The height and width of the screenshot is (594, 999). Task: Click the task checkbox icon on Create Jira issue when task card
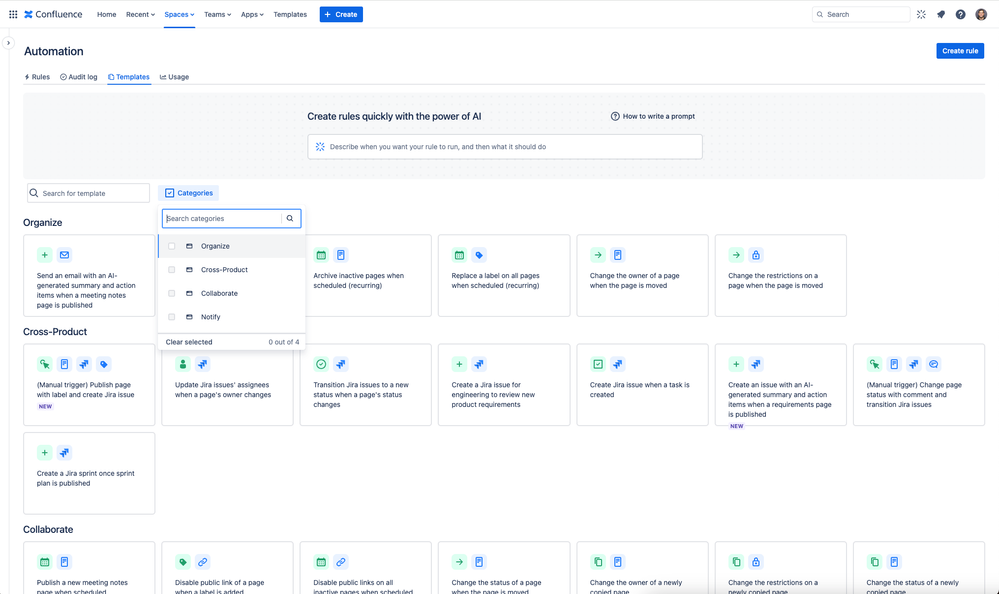(x=598, y=365)
